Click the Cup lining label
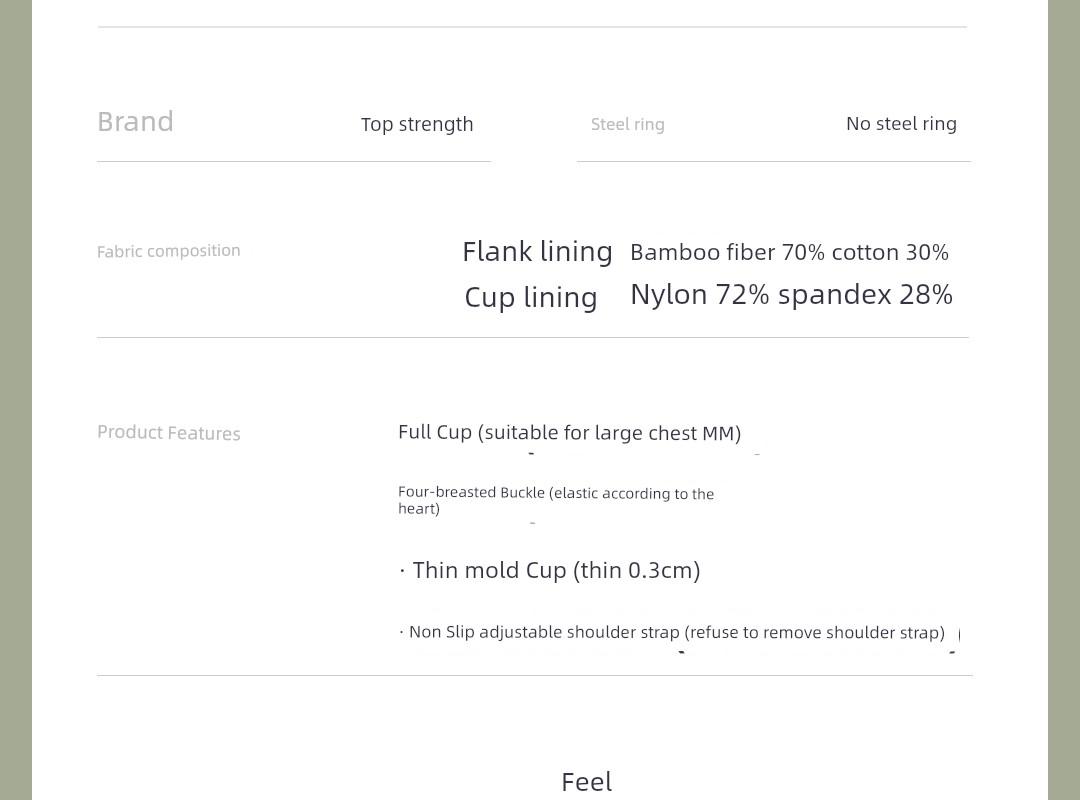This screenshot has width=1080, height=800. tap(530, 298)
